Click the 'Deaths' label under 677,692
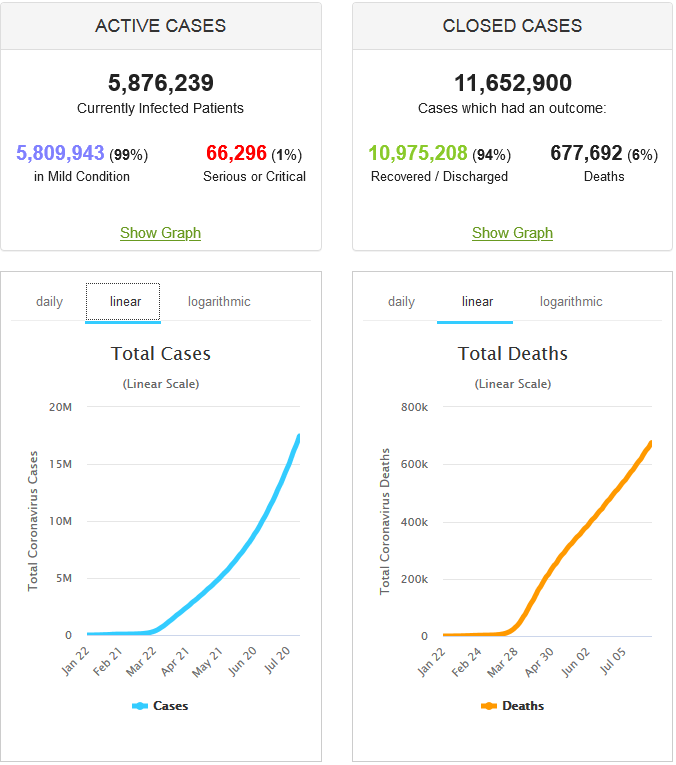The image size is (676, 765). (x=604, y=176)
